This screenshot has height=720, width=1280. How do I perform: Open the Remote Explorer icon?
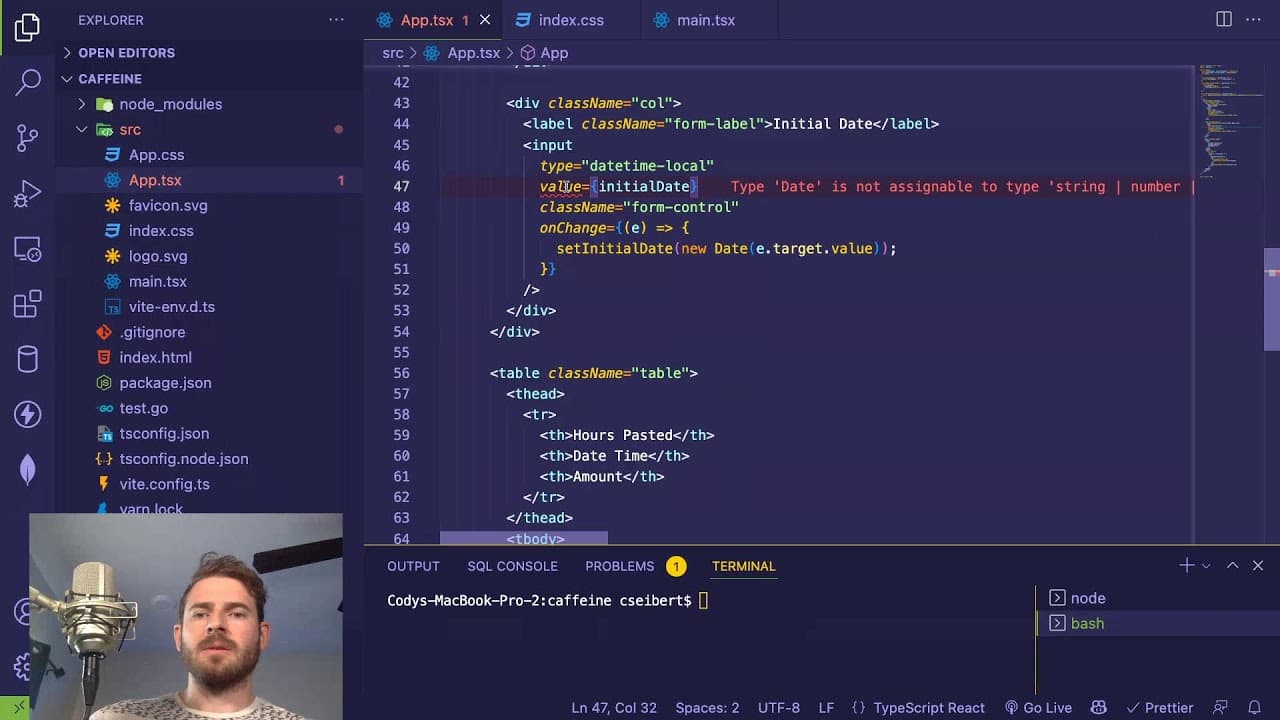coord(28,248)
